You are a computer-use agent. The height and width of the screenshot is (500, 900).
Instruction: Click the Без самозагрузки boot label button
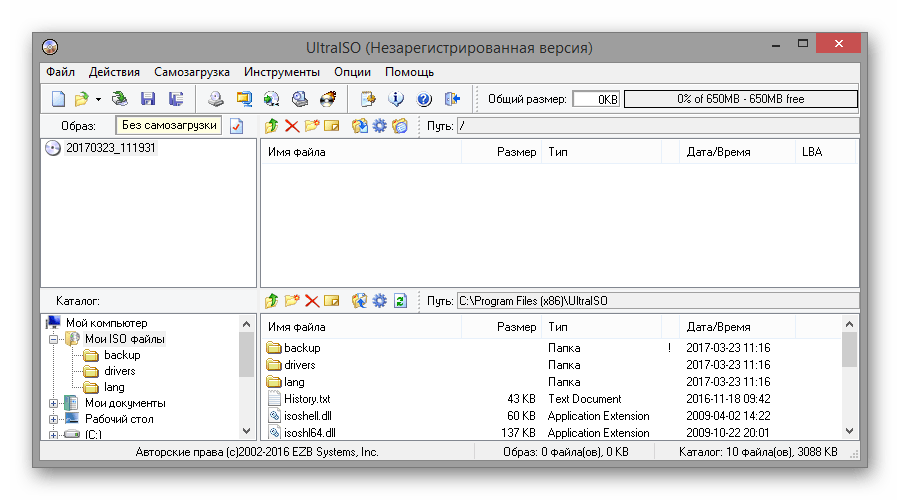(168, 126)
